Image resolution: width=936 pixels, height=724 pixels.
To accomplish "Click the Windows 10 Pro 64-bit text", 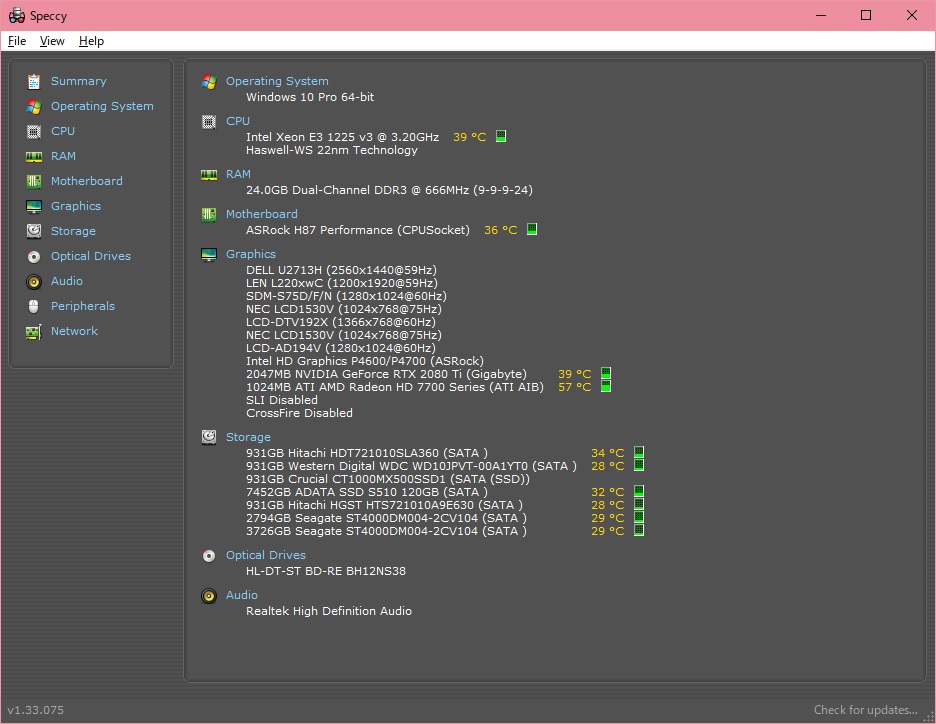I will coord(310,97).
